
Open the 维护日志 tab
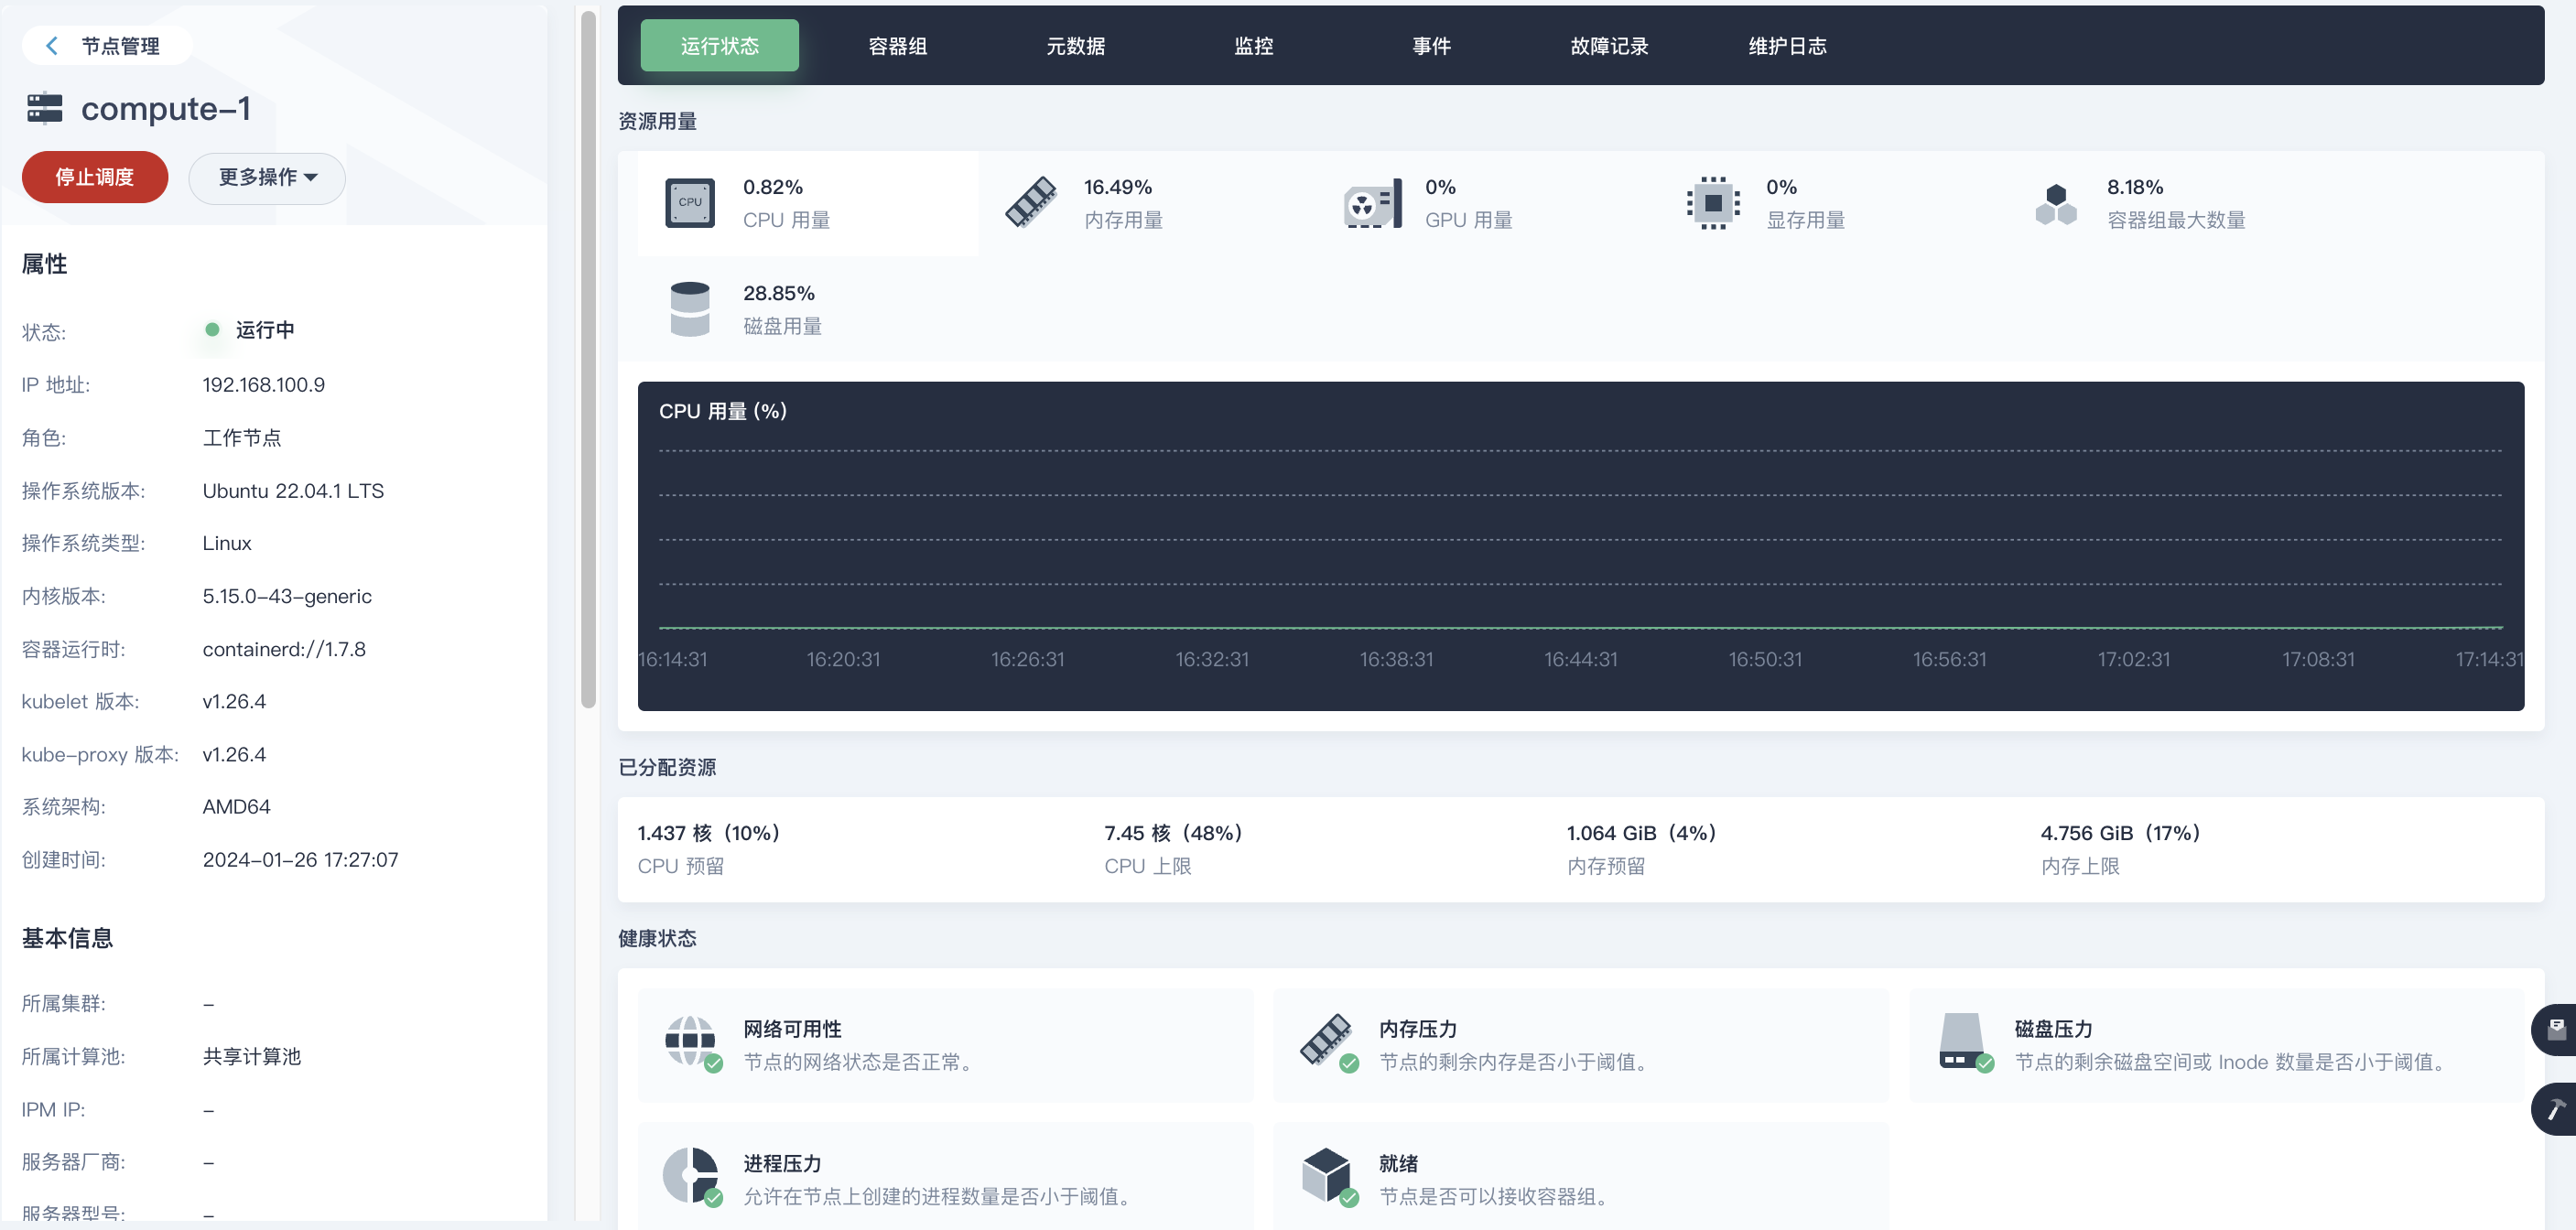(1788, 46)
